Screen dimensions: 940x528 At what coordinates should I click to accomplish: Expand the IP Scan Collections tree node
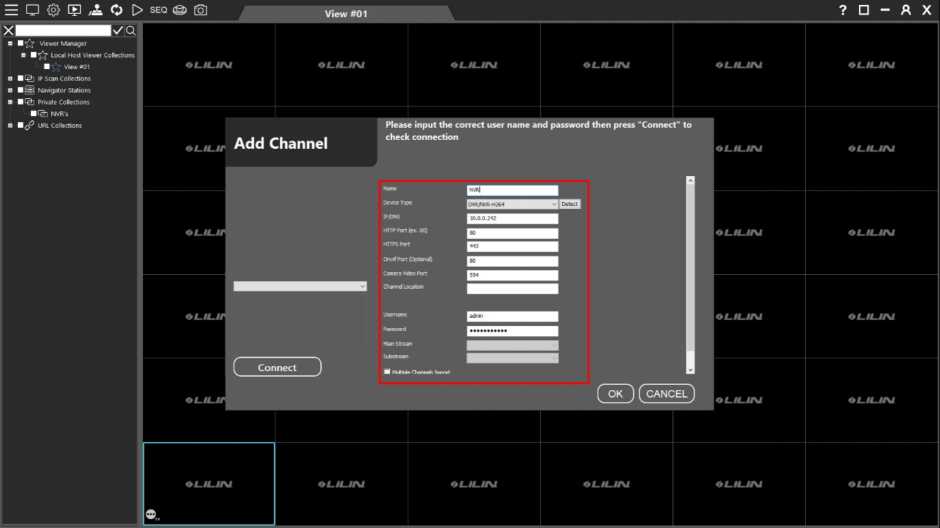[x=10, y=79]
